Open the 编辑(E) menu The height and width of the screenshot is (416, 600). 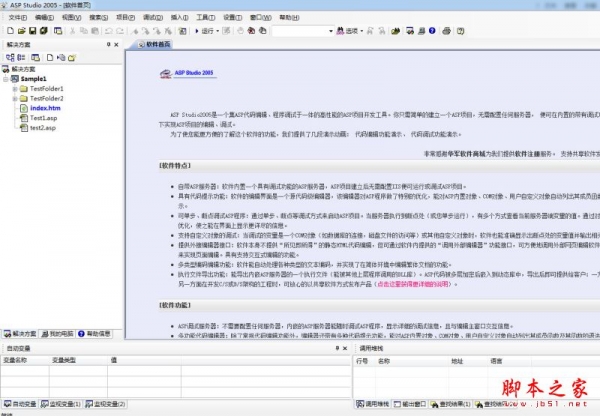pyautogui.click(x=44, y=18)
